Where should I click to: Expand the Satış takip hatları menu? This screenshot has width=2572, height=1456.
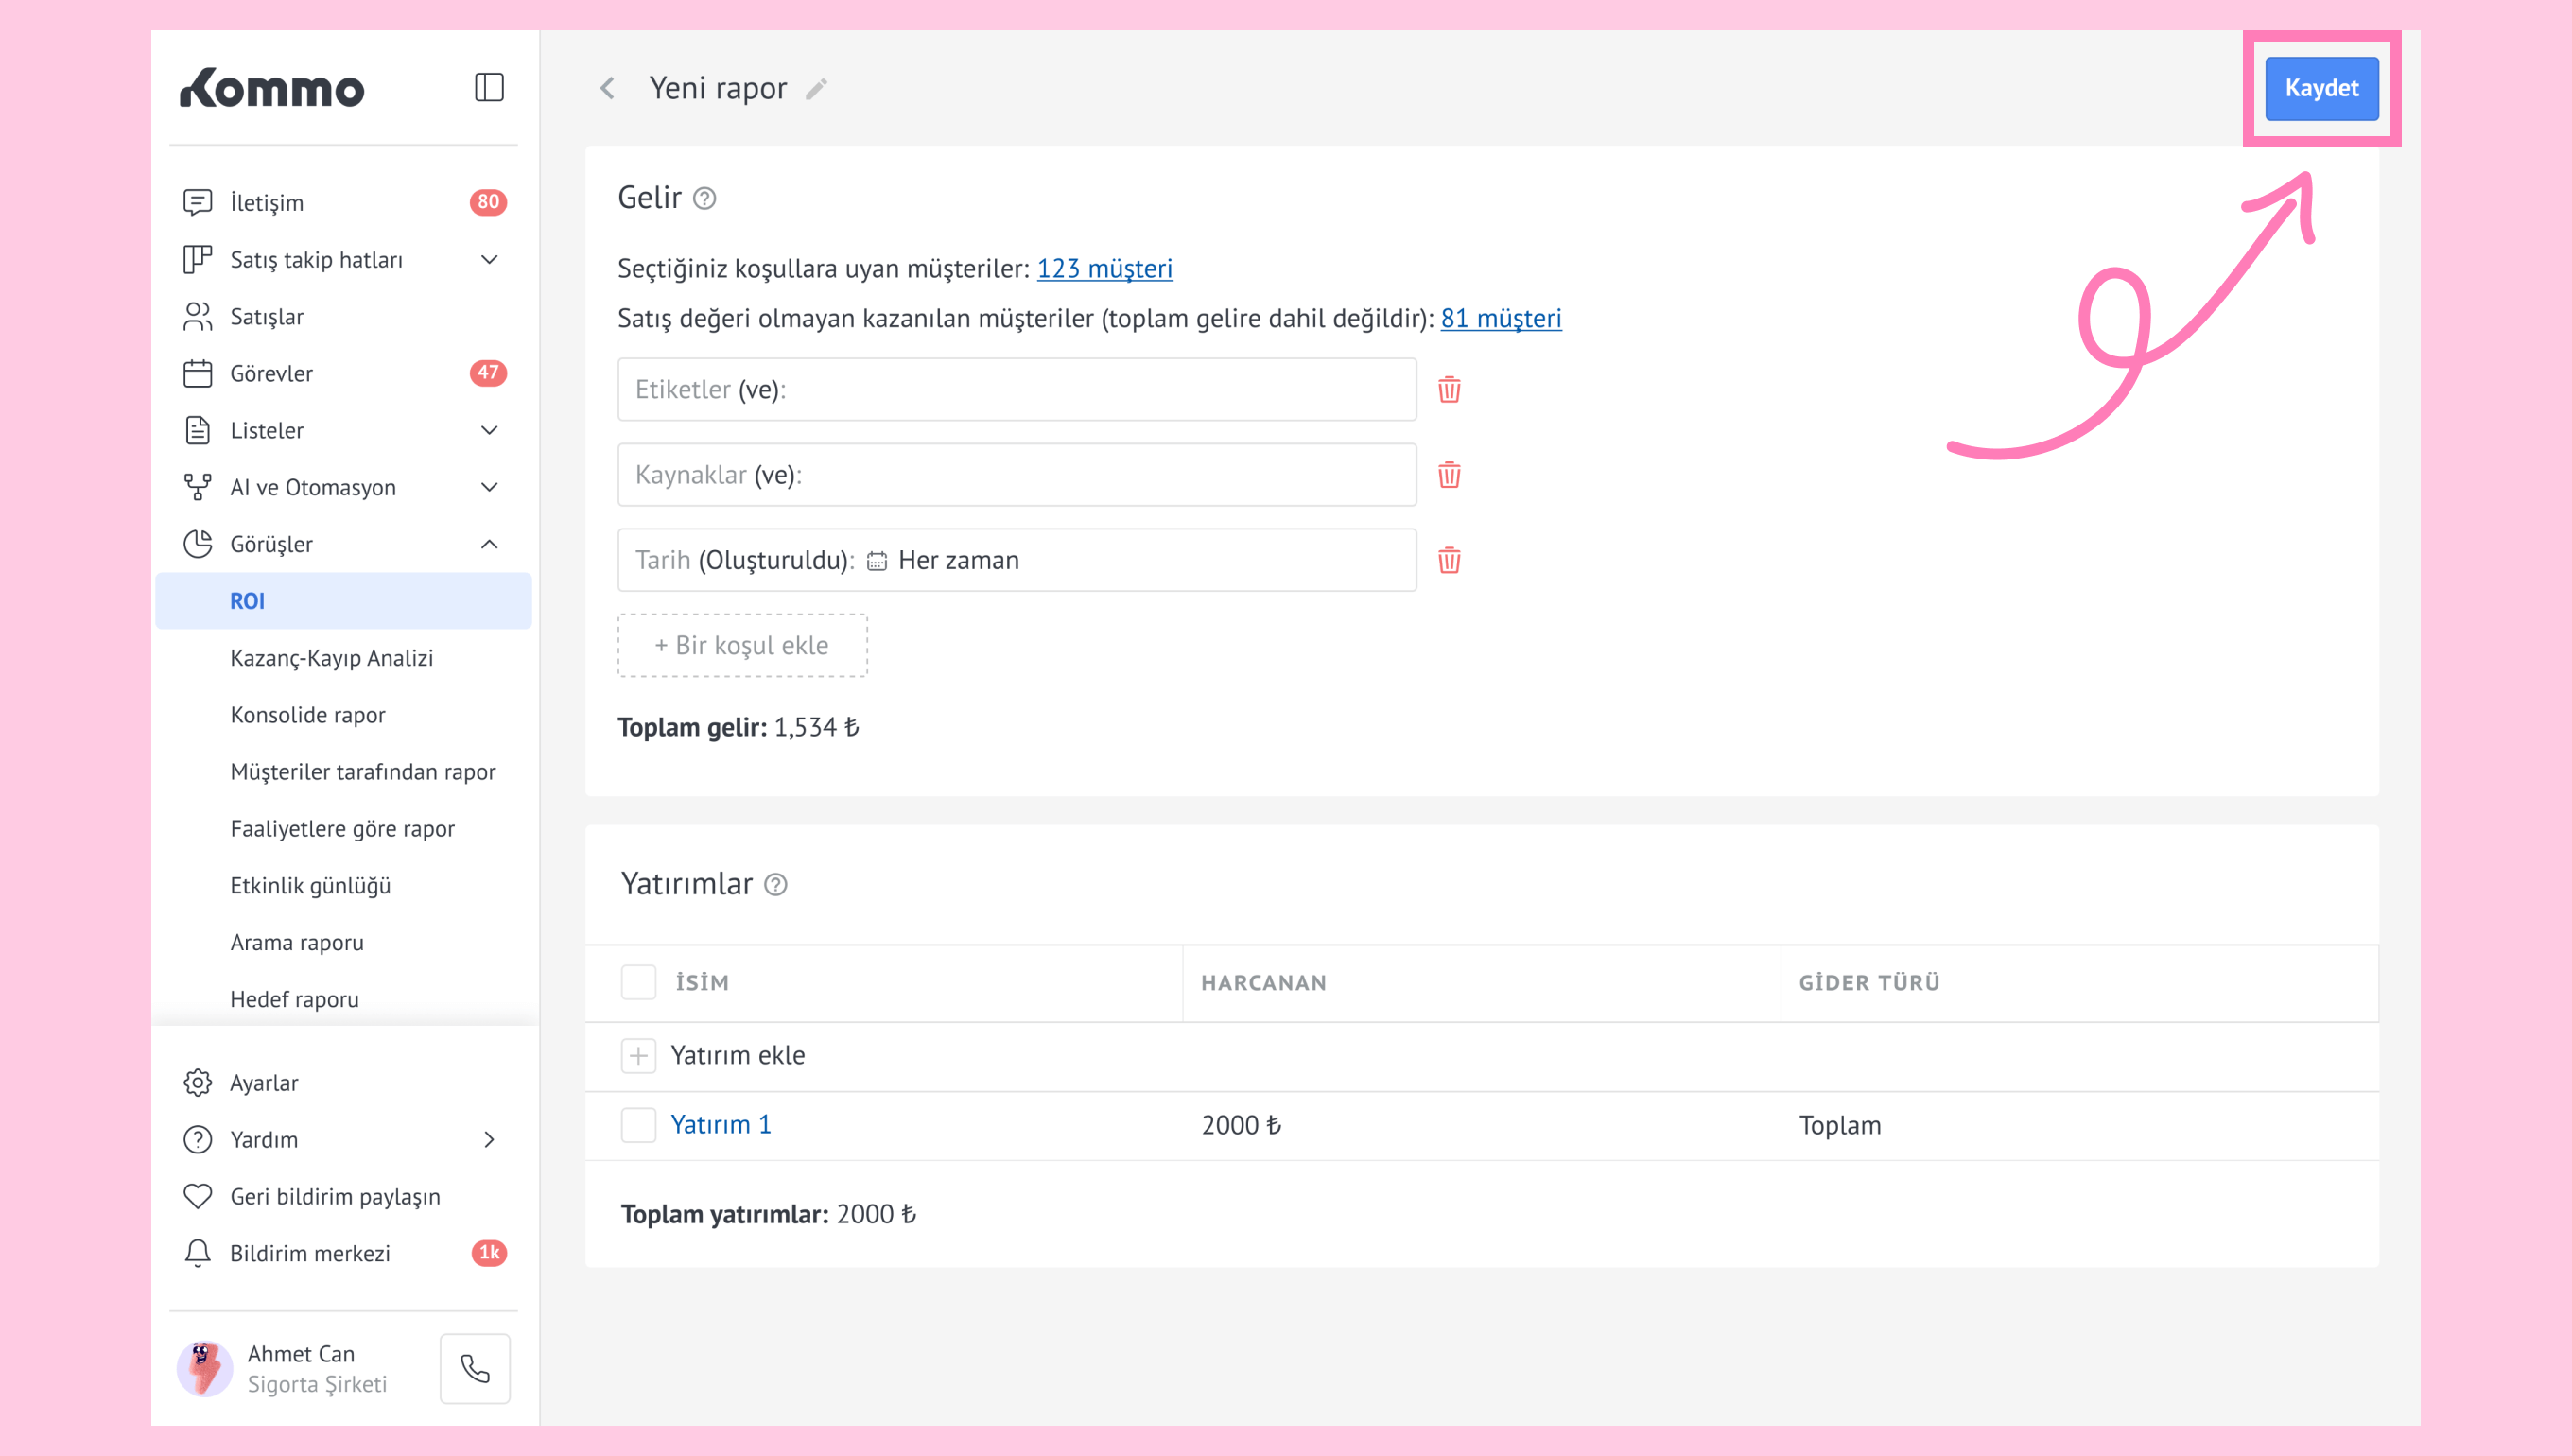[x=489, y=260]
